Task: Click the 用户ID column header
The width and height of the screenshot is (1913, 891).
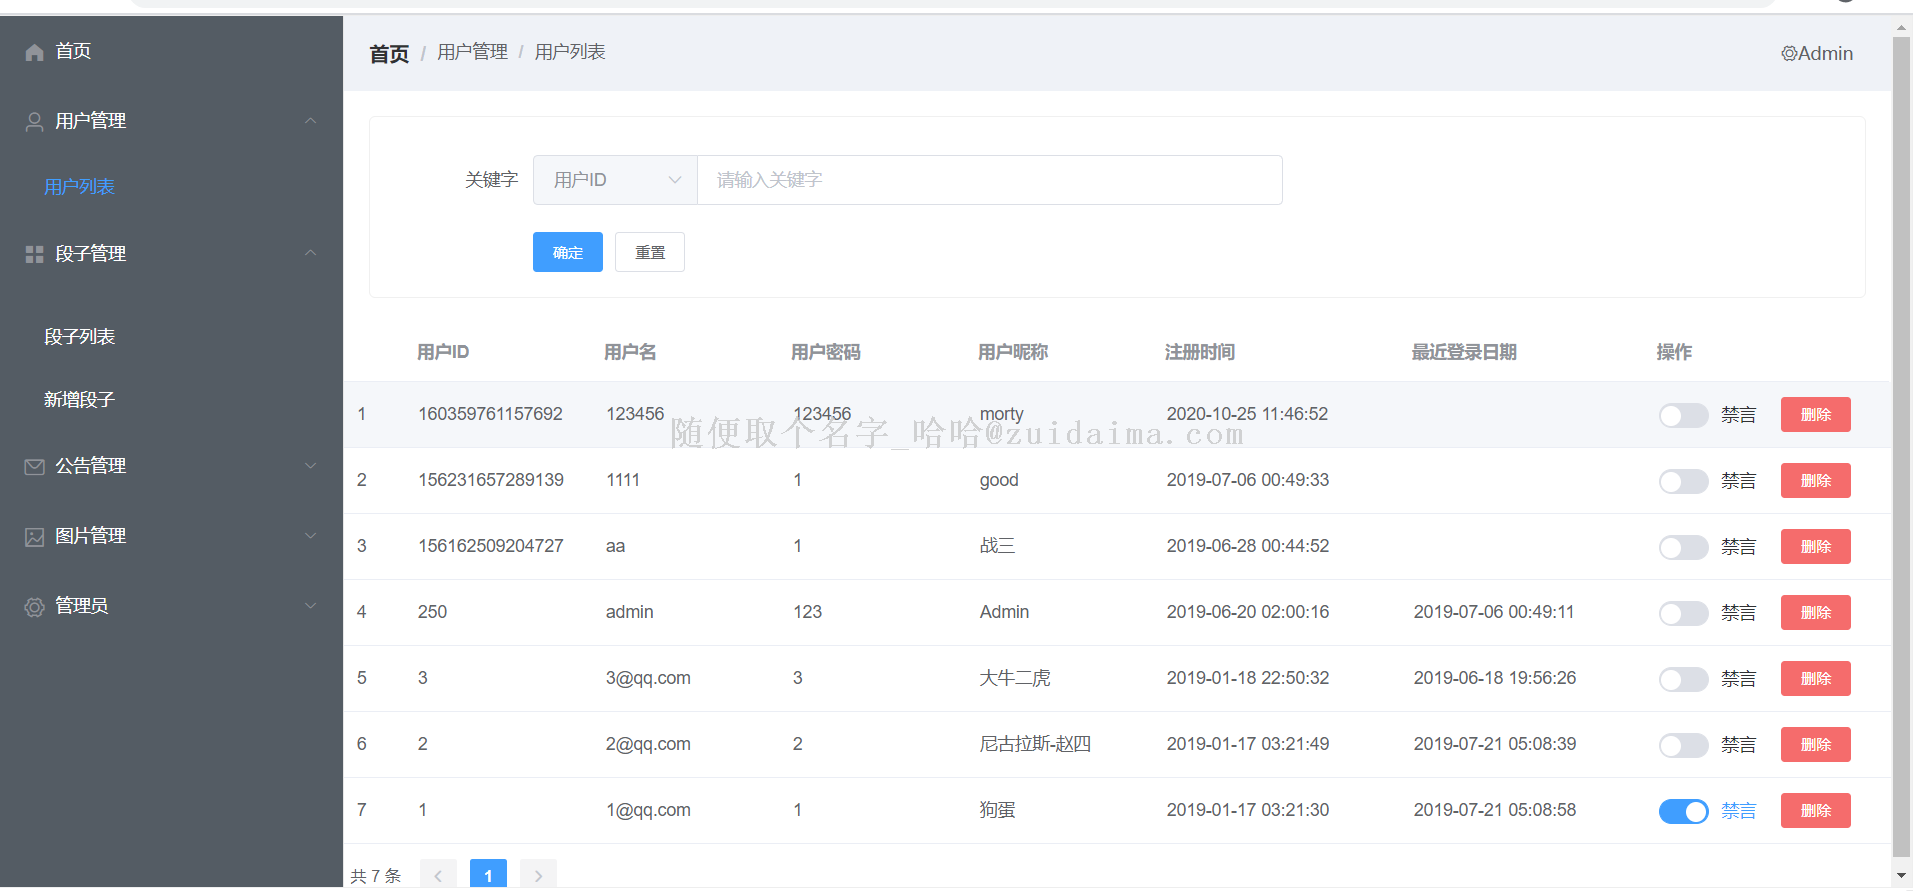Action: coord(443,352)
